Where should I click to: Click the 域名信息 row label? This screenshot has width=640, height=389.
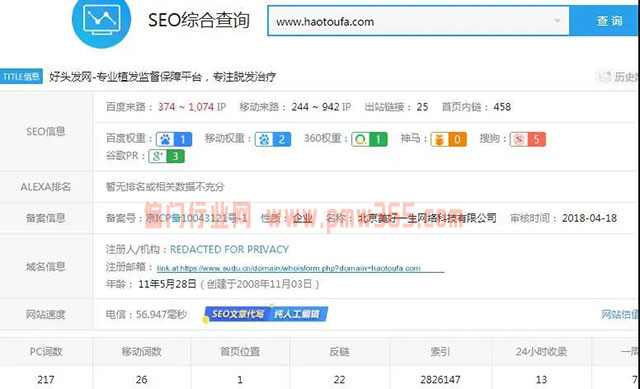click(46, 267)
